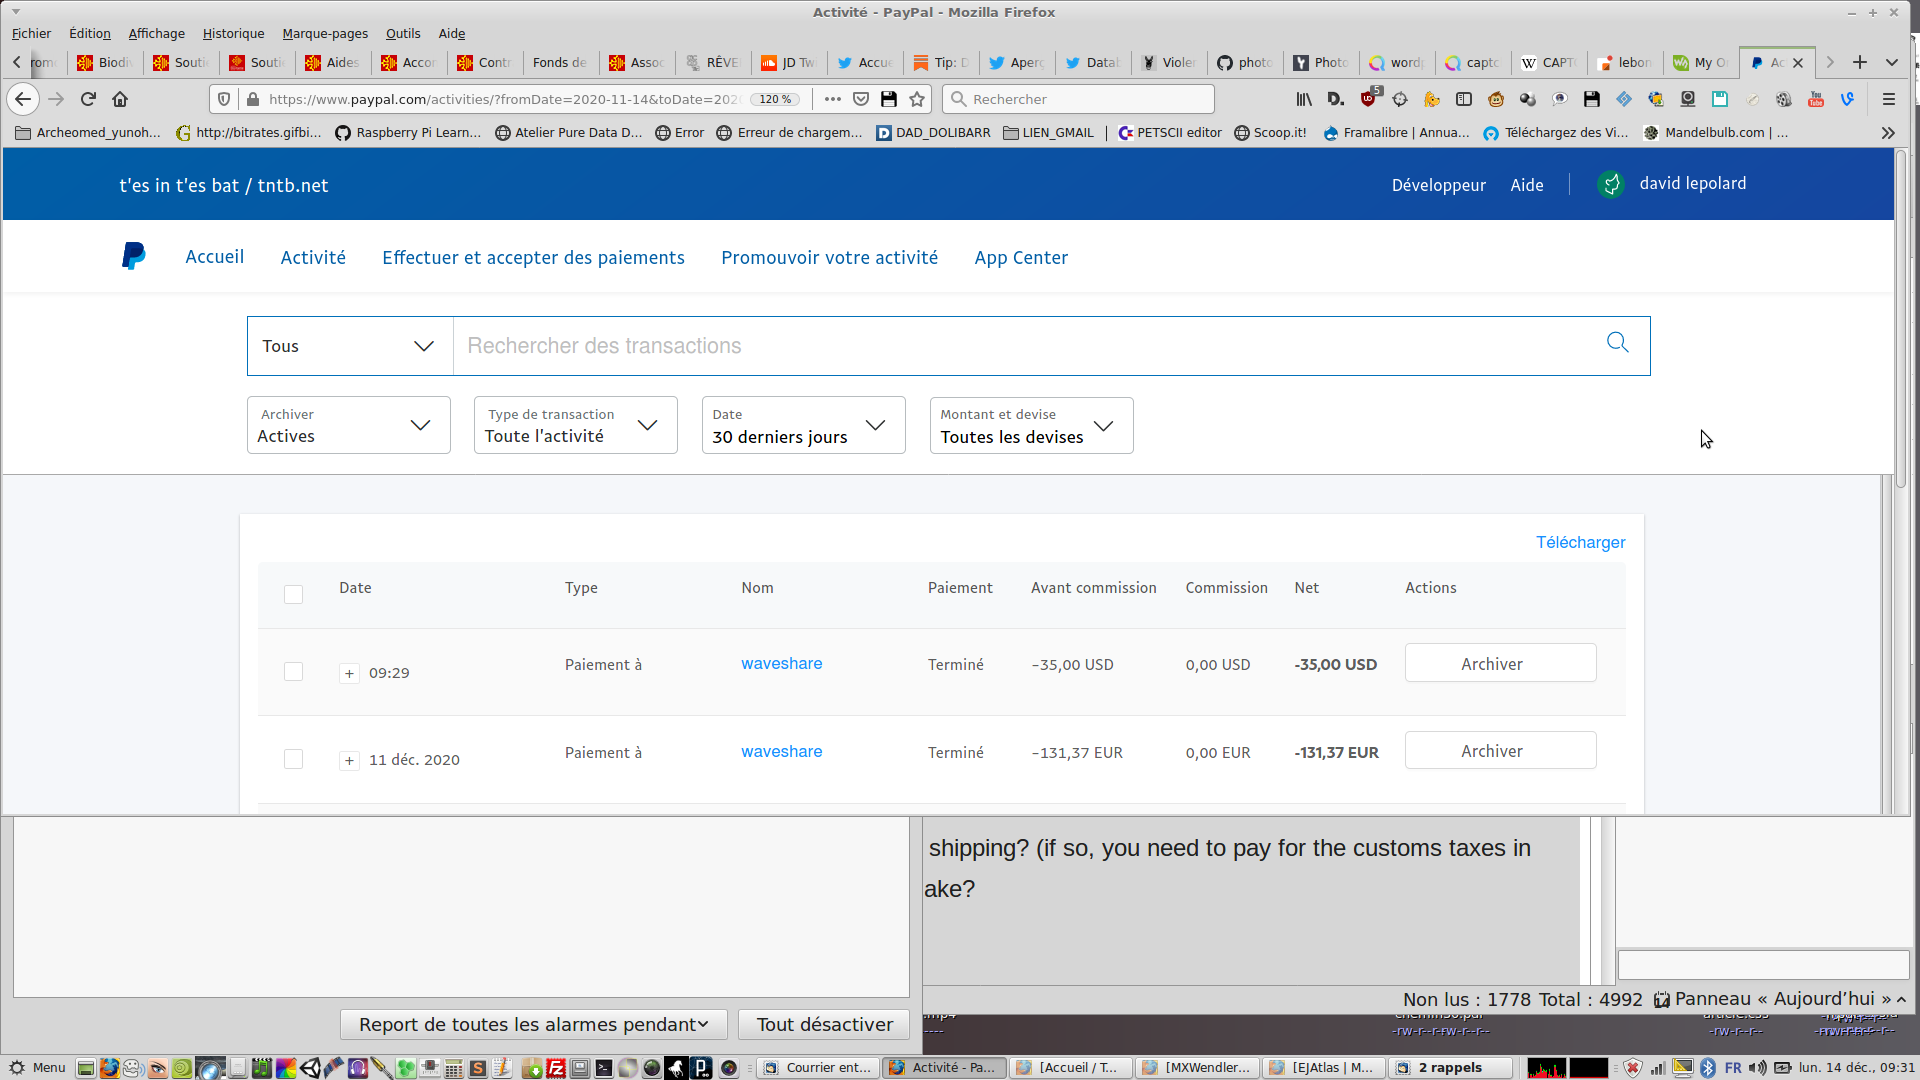
Task: Open a new tab with the plus icon
Action: [1859, 62]
